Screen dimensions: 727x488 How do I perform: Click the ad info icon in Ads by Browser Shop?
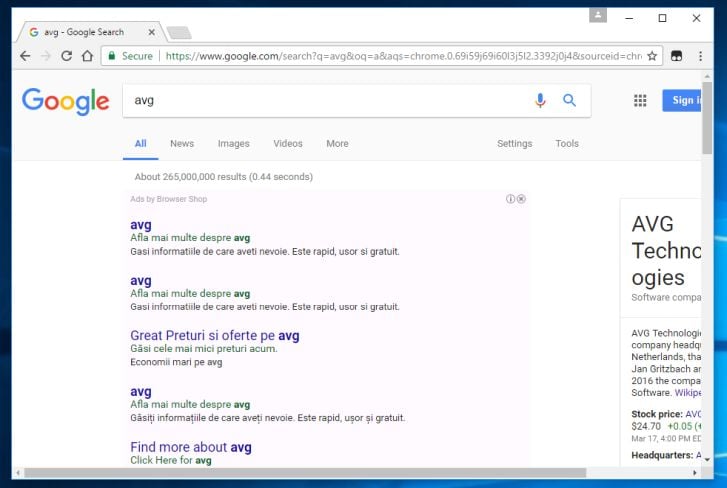pos(510,199)
